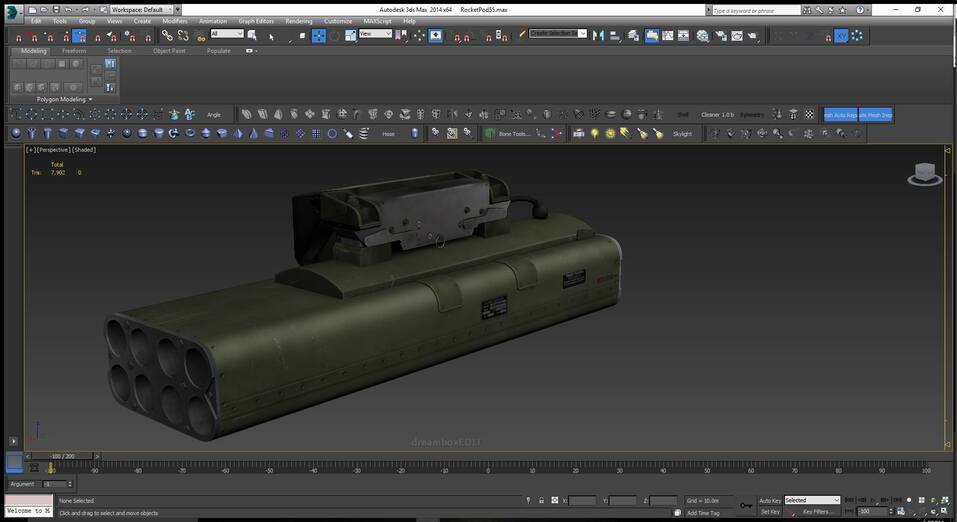Click the Bone Tools button
Viewport: 957px width, 522px height.
pos(514,133)
